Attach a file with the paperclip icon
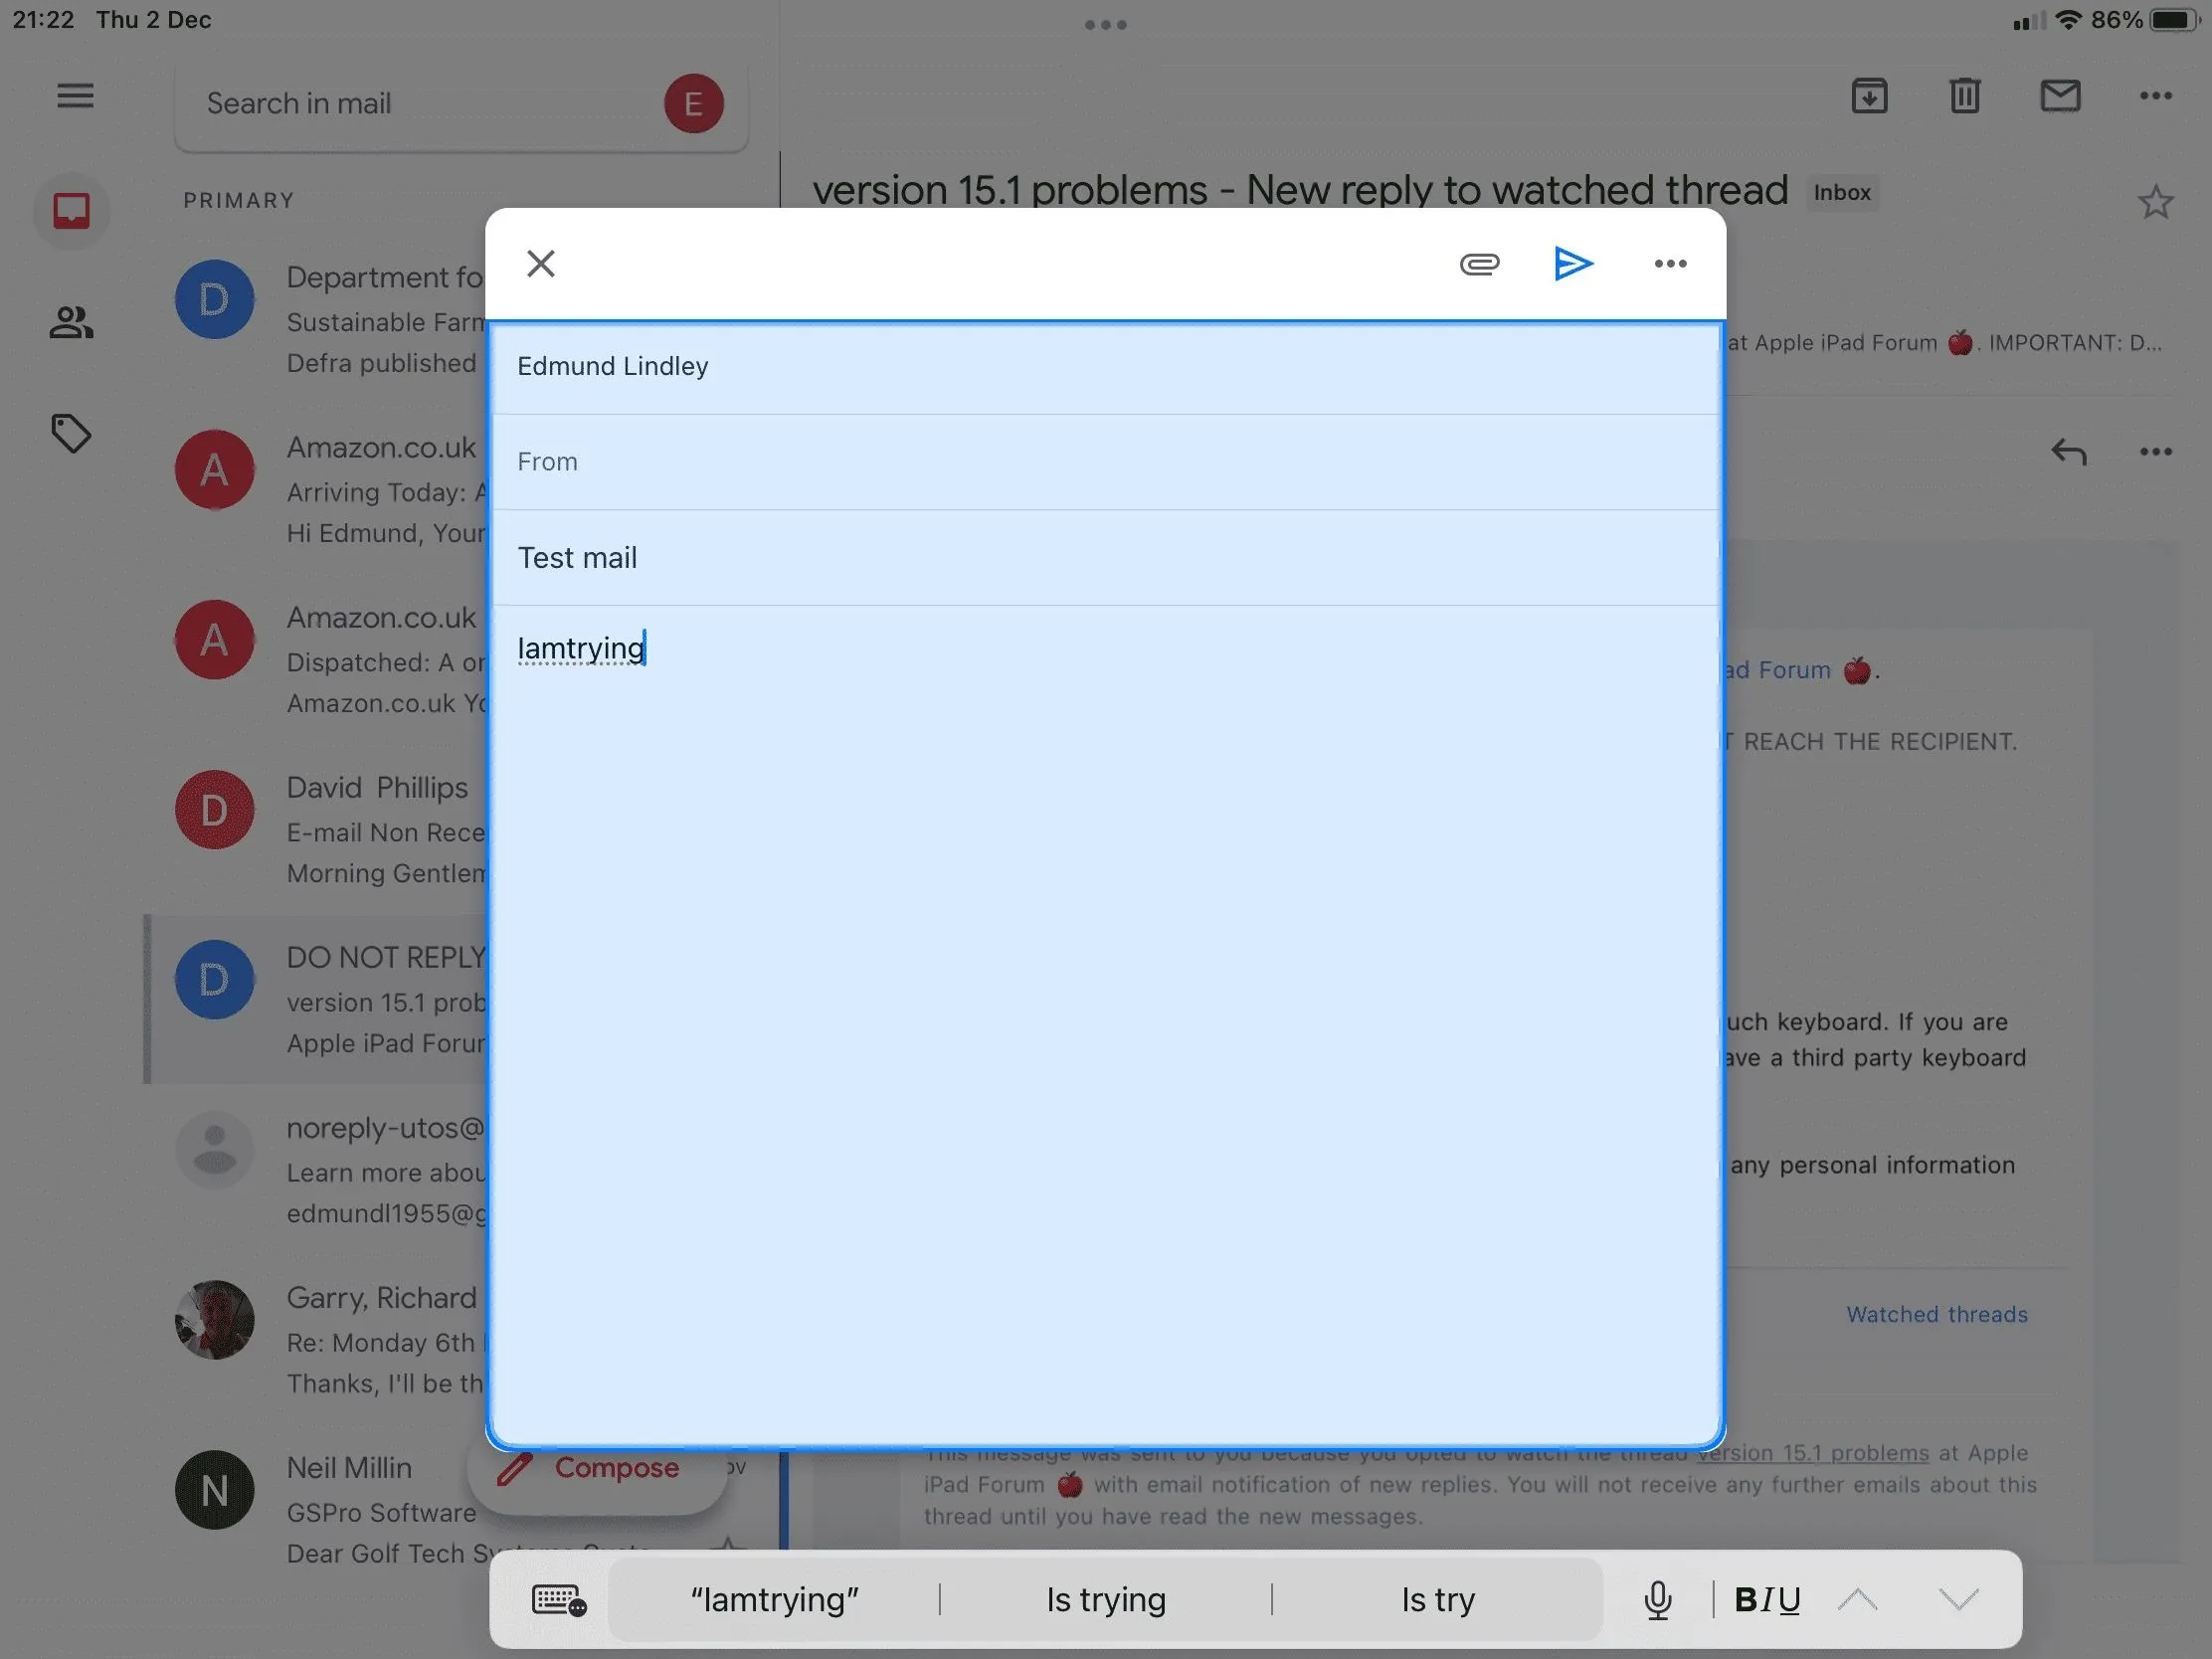2212x1659 pixels. [x=1478, y=264]
